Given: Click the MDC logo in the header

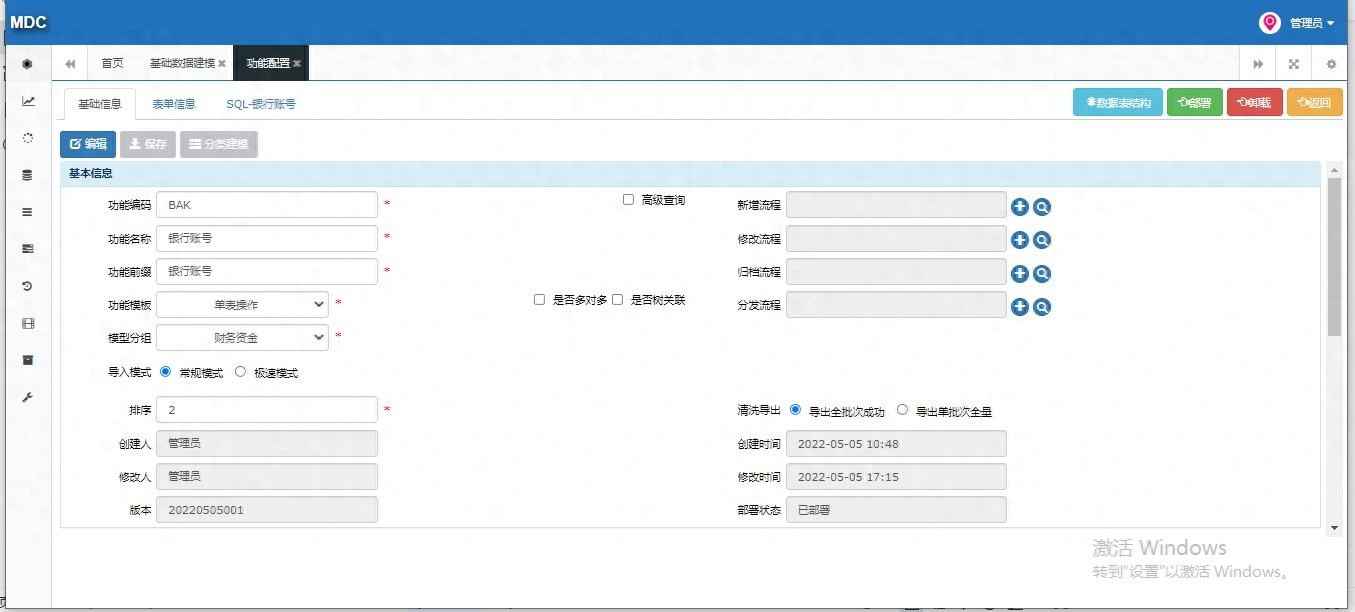Looking at the screenshot, I should coord(29,22).
